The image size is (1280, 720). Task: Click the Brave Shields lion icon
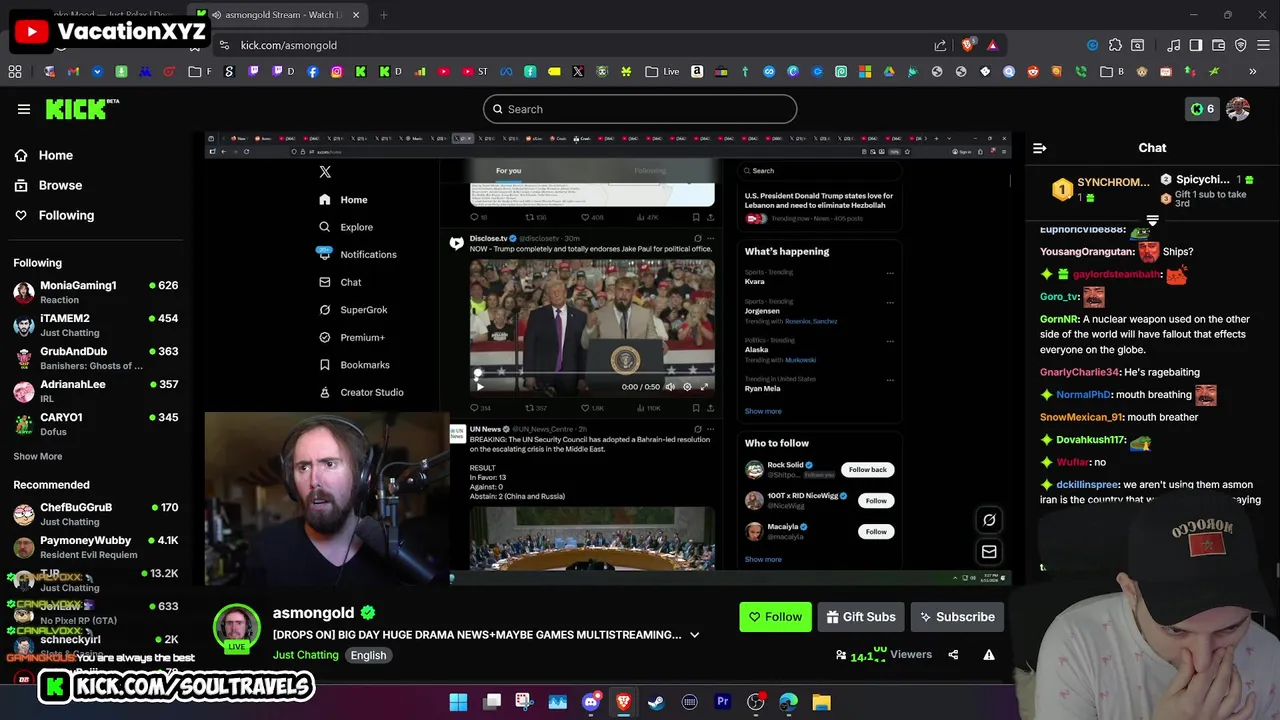[x=967, y=45]
